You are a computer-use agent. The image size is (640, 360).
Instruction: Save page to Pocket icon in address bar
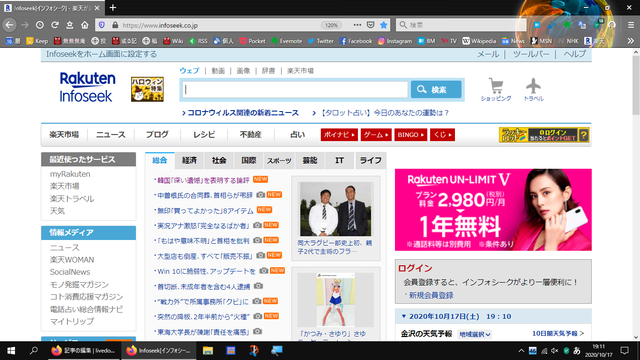(x=370, y=25)
